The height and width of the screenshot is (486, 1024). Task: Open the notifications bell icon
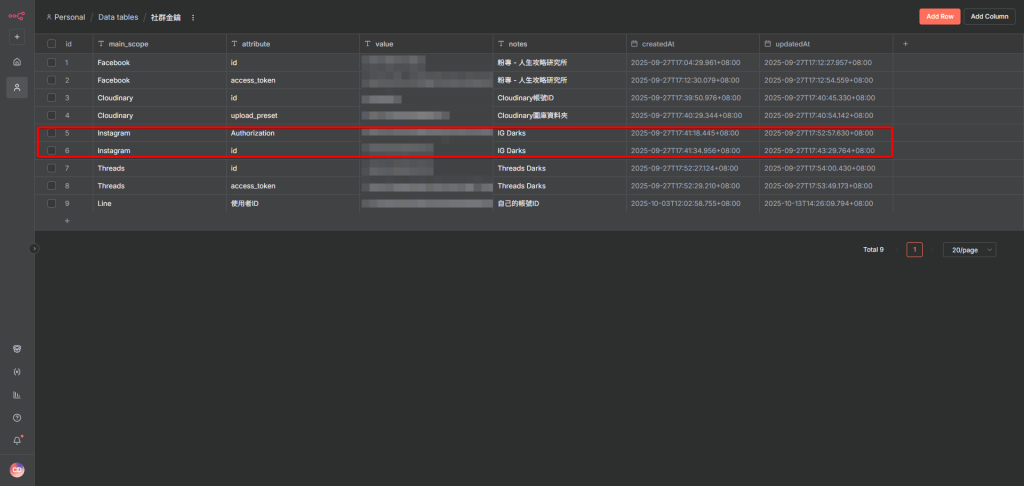[x=17, y=441]
